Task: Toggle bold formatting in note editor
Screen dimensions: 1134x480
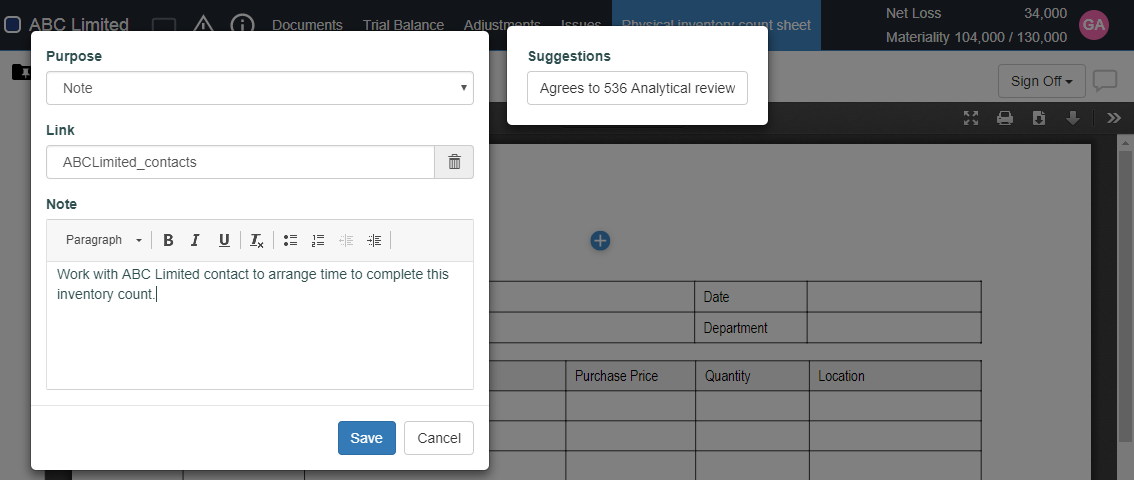Action: [x=168, y=240]
